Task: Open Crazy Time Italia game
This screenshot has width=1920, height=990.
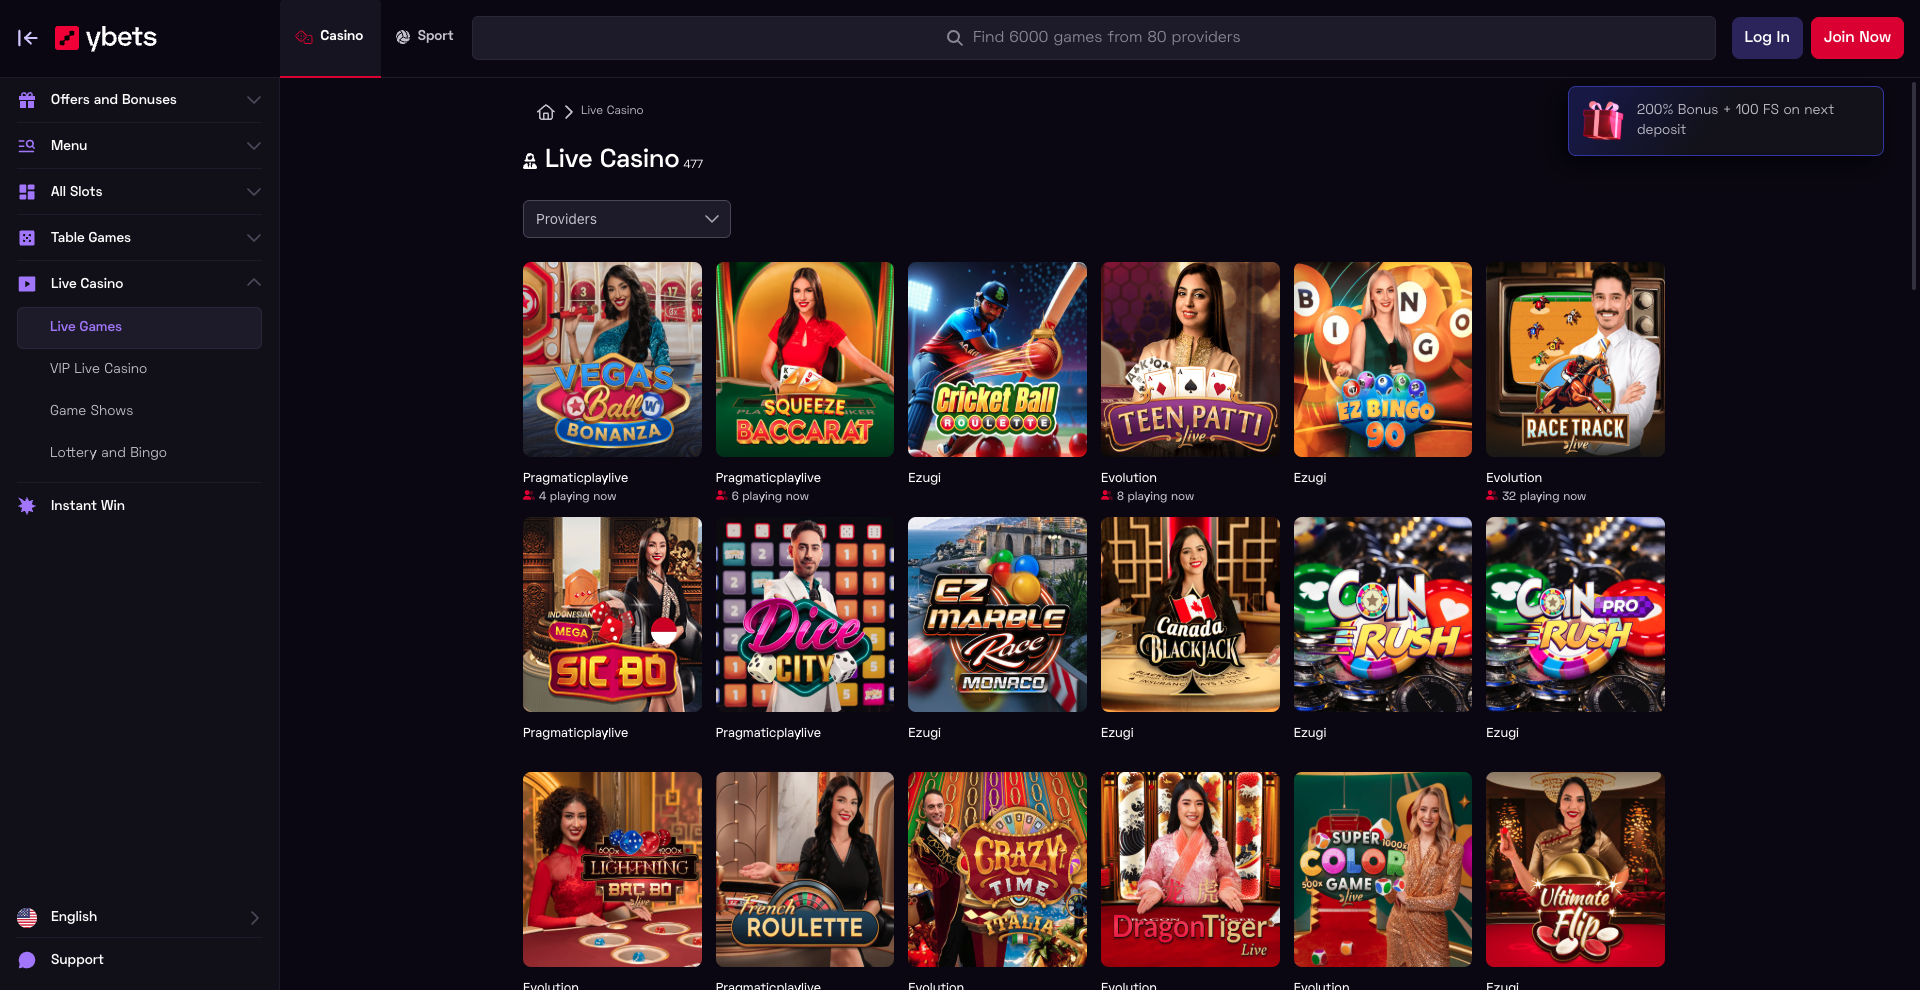Action: (x=997, y=870)
